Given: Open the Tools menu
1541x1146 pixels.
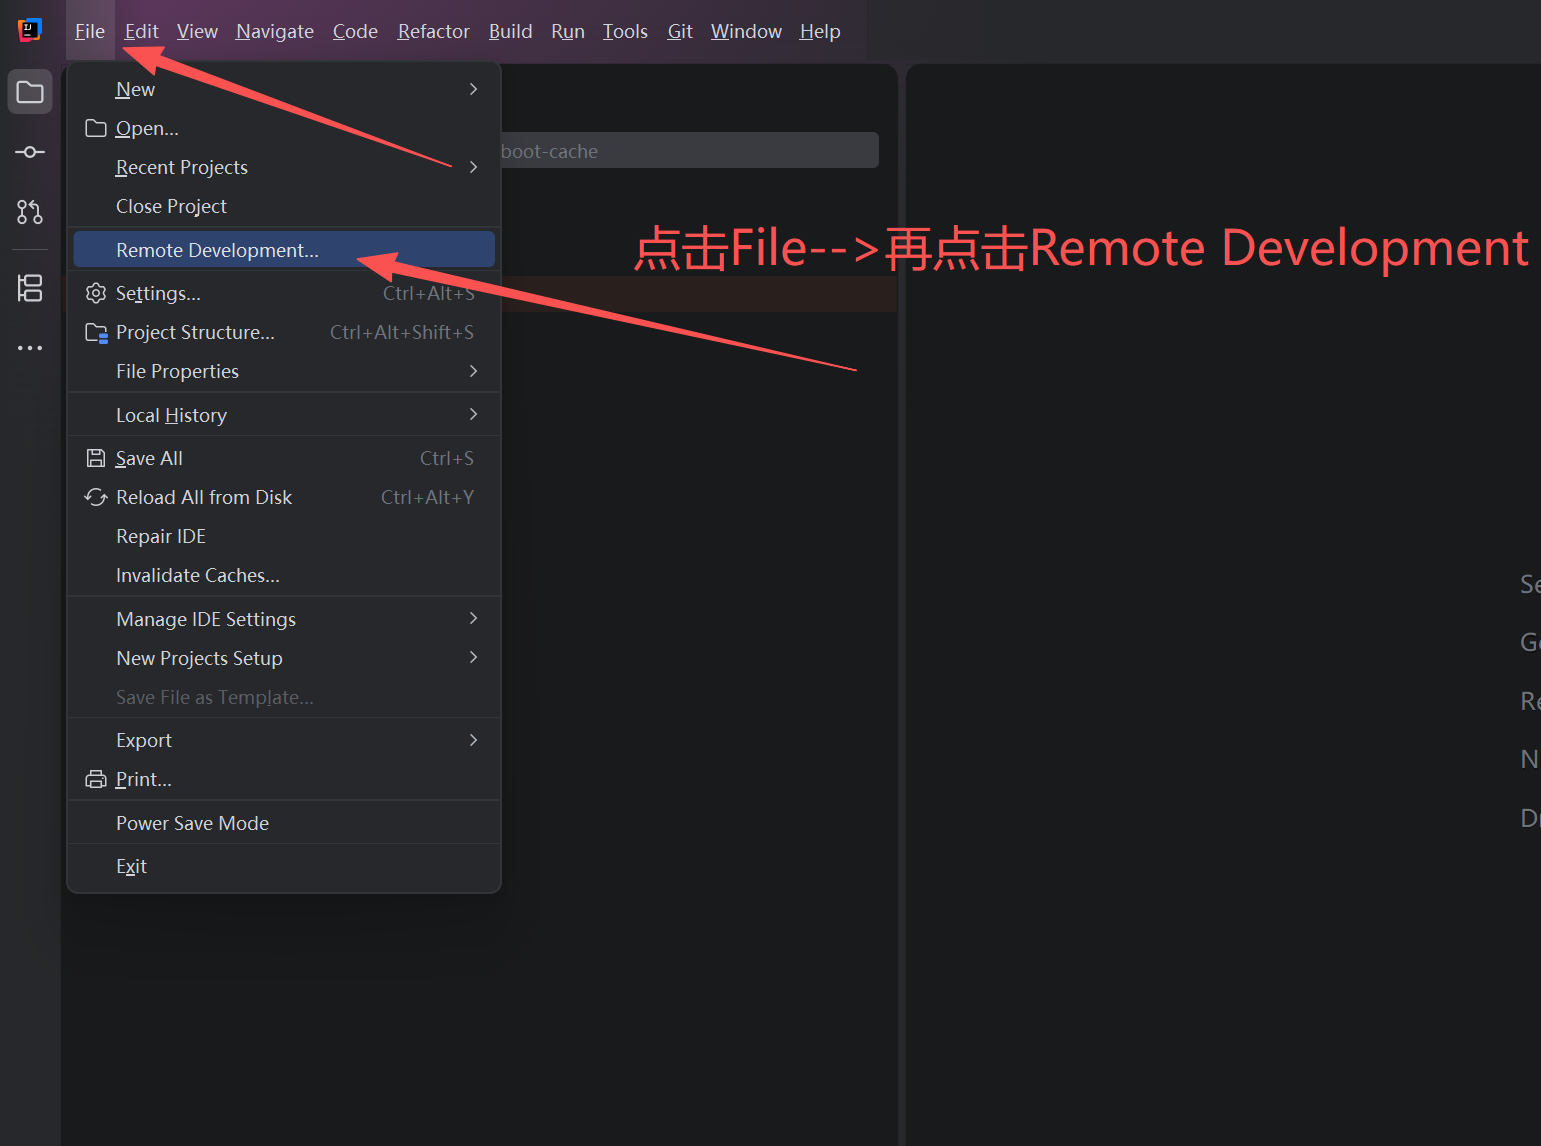Looking at the screenshot, I should pyautogui.click(x=625, y=31).
